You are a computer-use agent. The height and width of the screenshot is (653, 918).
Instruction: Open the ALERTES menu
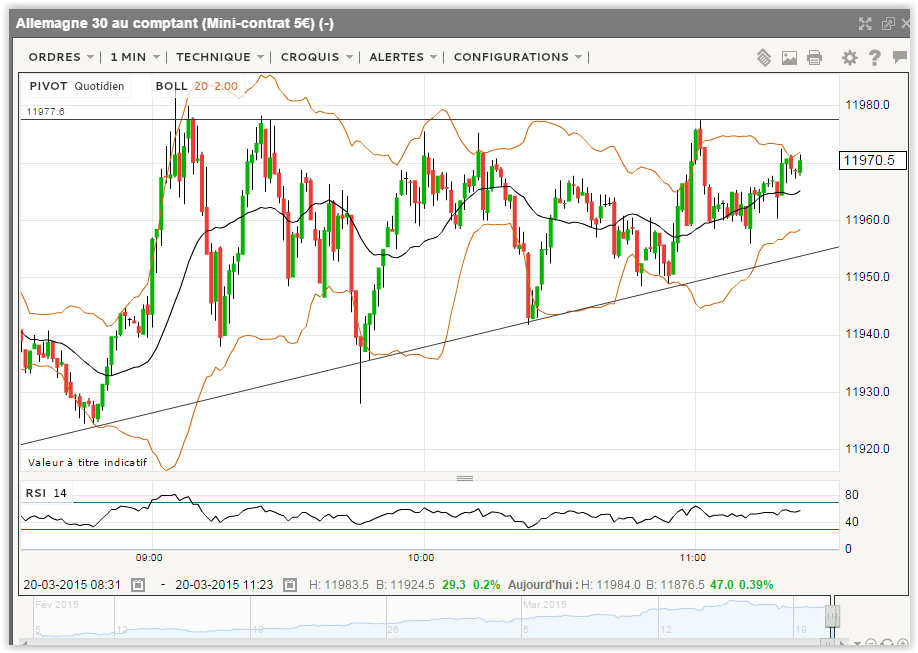click(403, 57)
